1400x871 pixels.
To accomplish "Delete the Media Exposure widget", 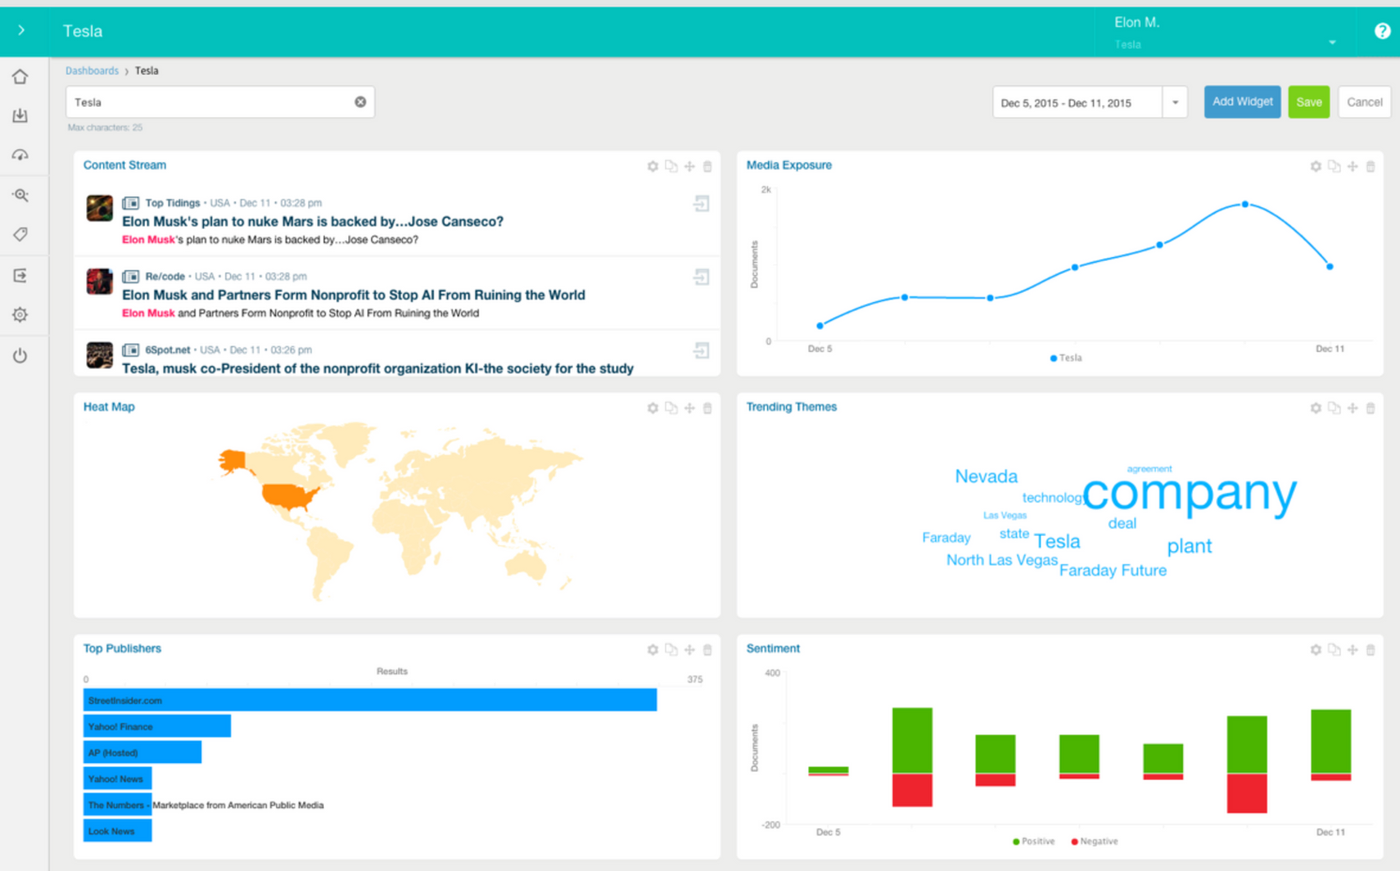I will pyautogui.click(x=1370, y=166).
